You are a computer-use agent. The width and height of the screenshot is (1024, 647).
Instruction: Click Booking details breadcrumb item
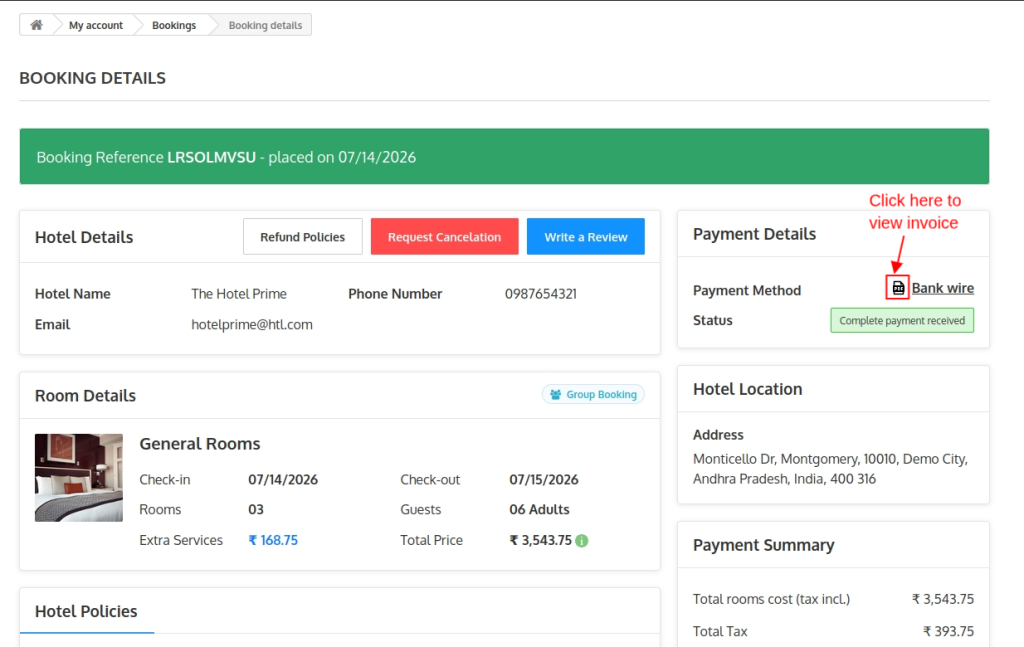pyautogui.click(x=265, y=25)
